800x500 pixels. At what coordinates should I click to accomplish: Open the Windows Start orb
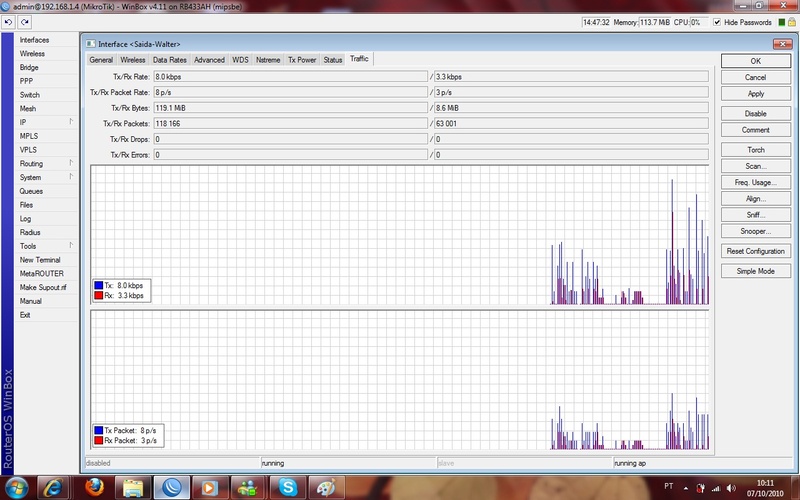(x=16, y=487)
